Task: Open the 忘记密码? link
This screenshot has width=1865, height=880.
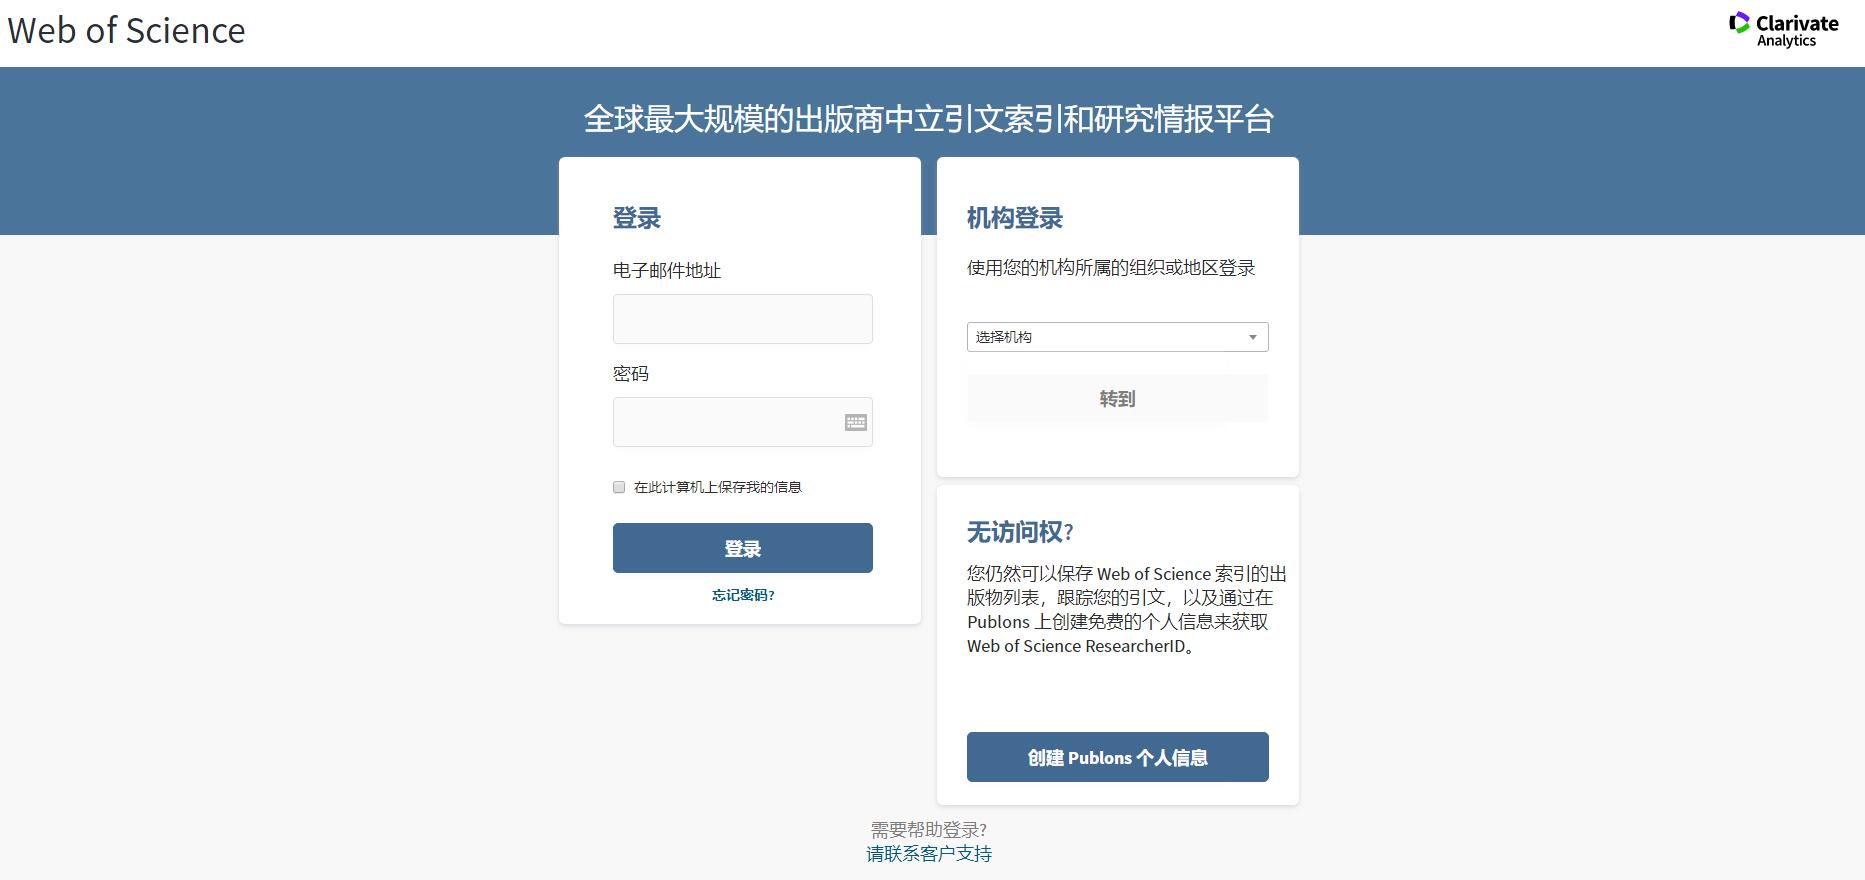Action: pyautogui.click(x=743, y=595)
